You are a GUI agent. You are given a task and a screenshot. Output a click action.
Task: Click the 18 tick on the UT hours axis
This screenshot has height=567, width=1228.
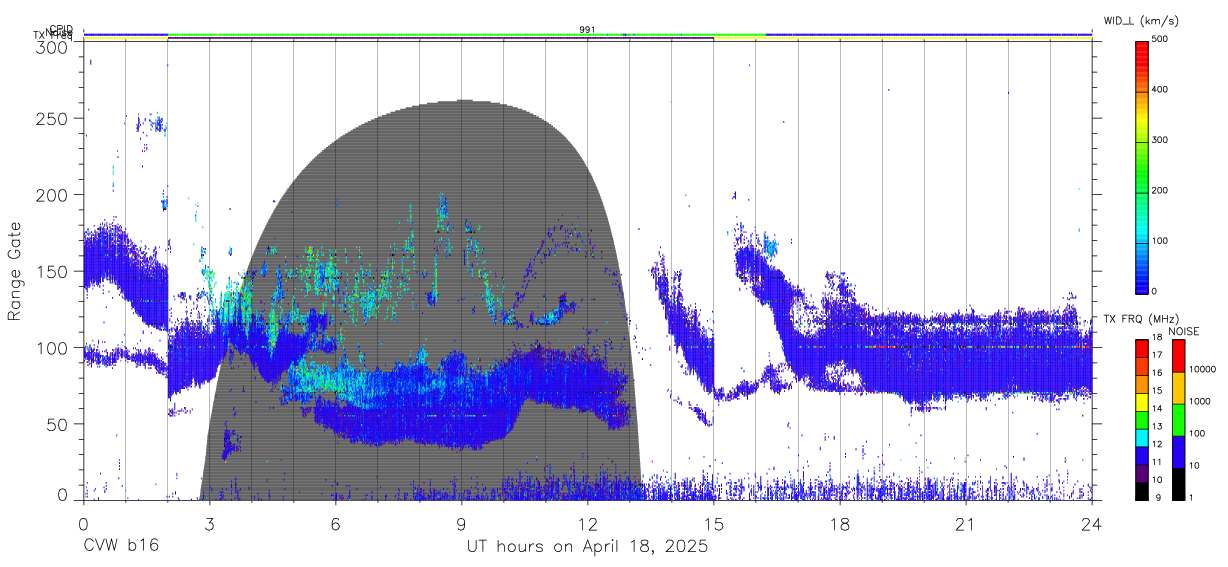point(840,524)
